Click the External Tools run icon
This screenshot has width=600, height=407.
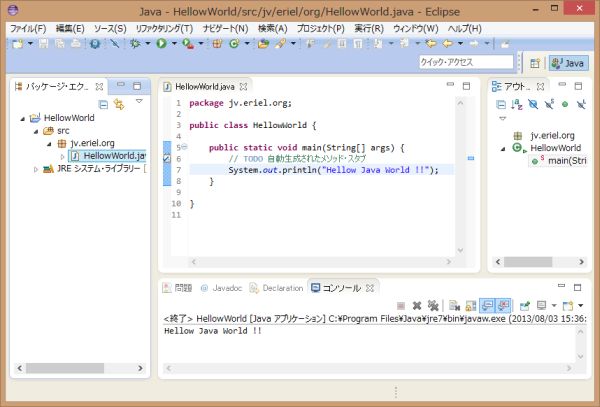[x=188, y=44]
